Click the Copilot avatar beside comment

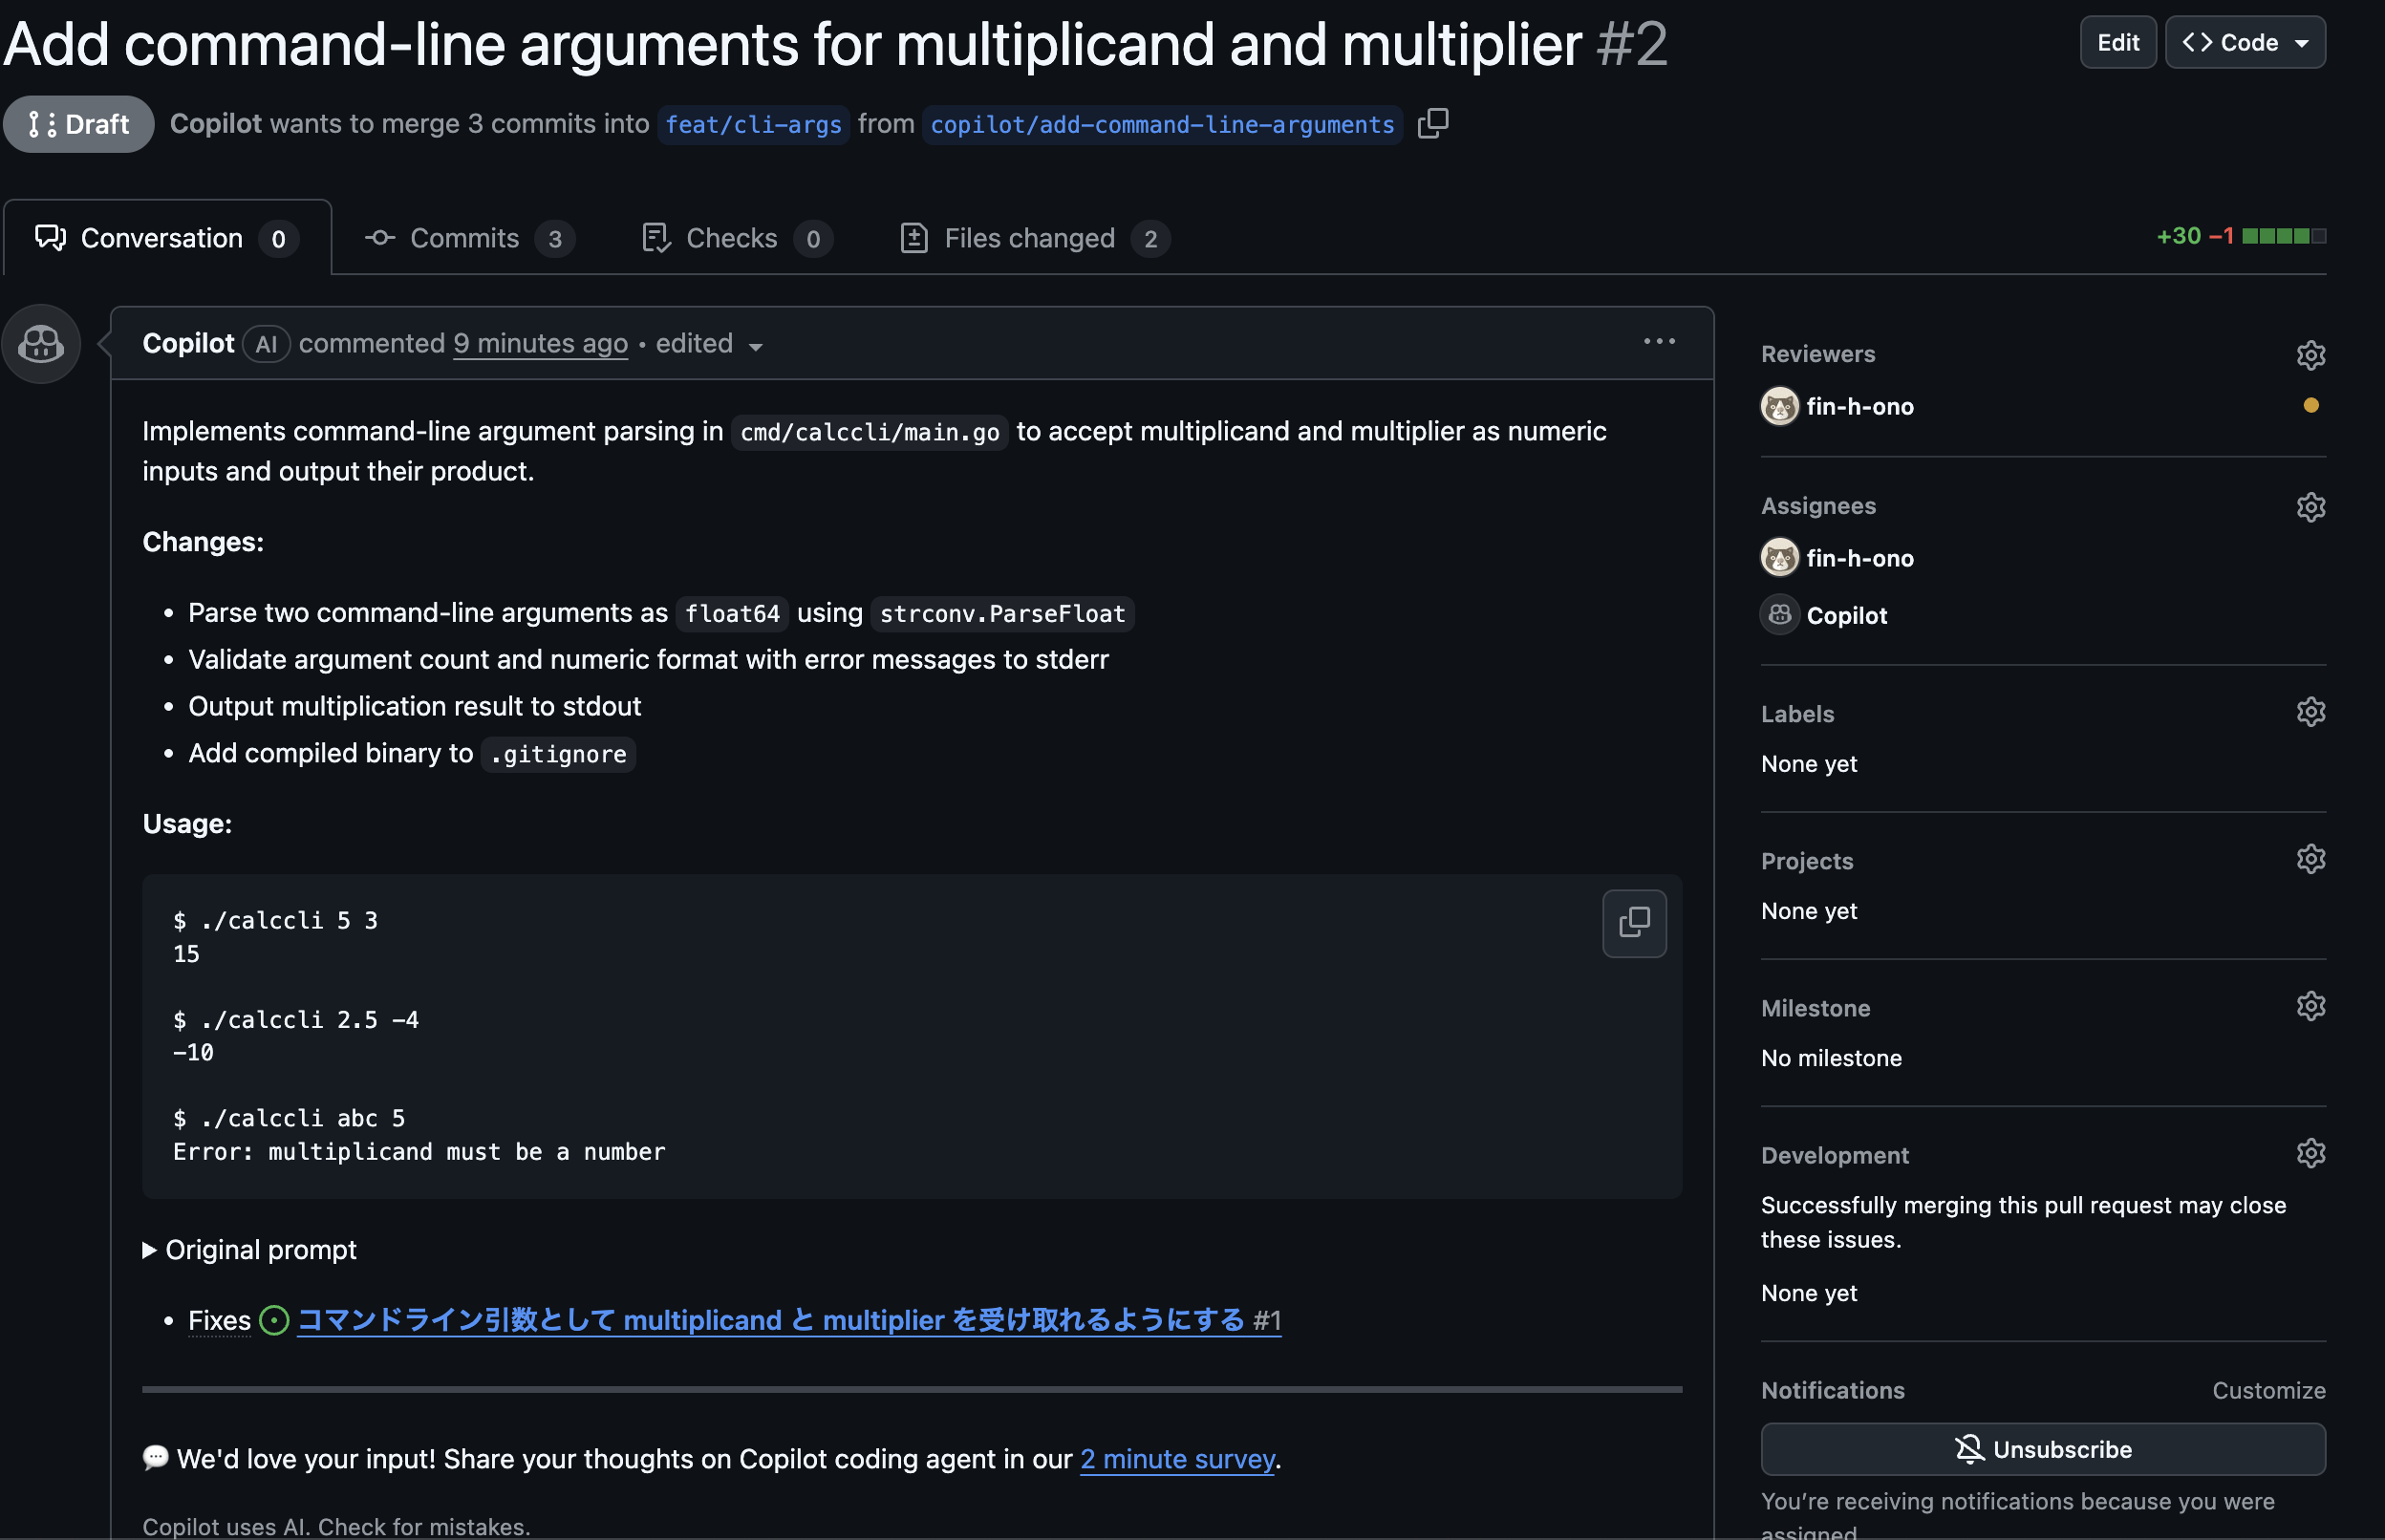pyautogui.click(x=41, y=344)
